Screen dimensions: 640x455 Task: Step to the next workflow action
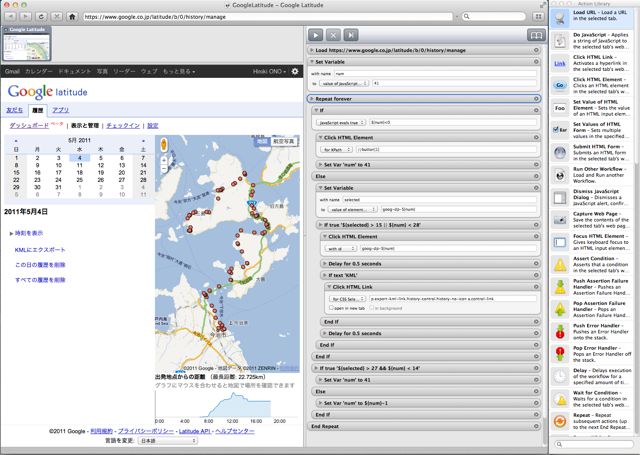pyautogui.click(x=351, y=35)
